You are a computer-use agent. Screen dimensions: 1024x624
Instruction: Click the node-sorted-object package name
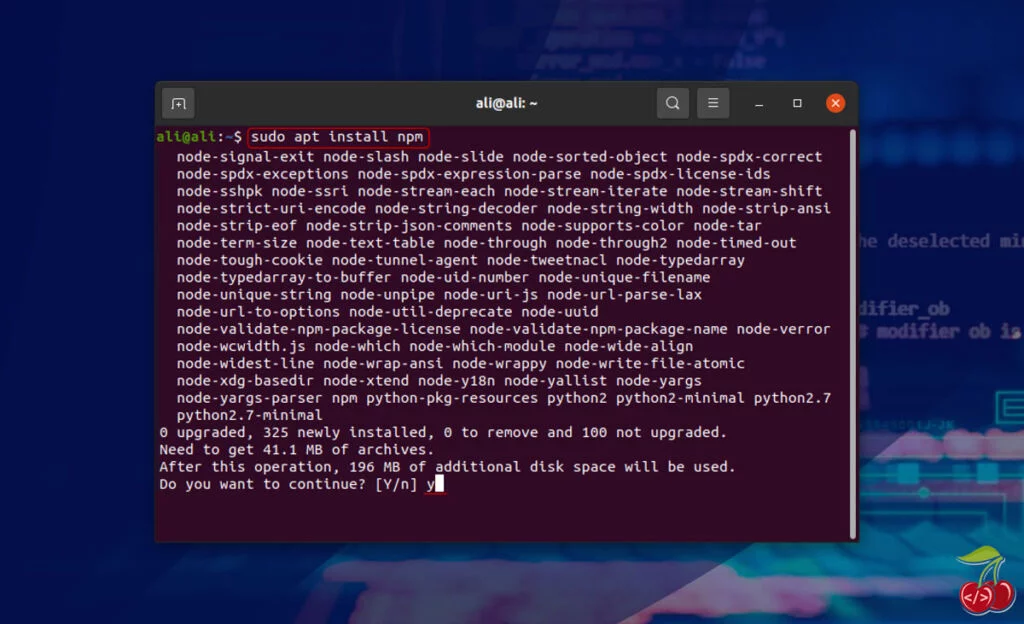(590, 157)
